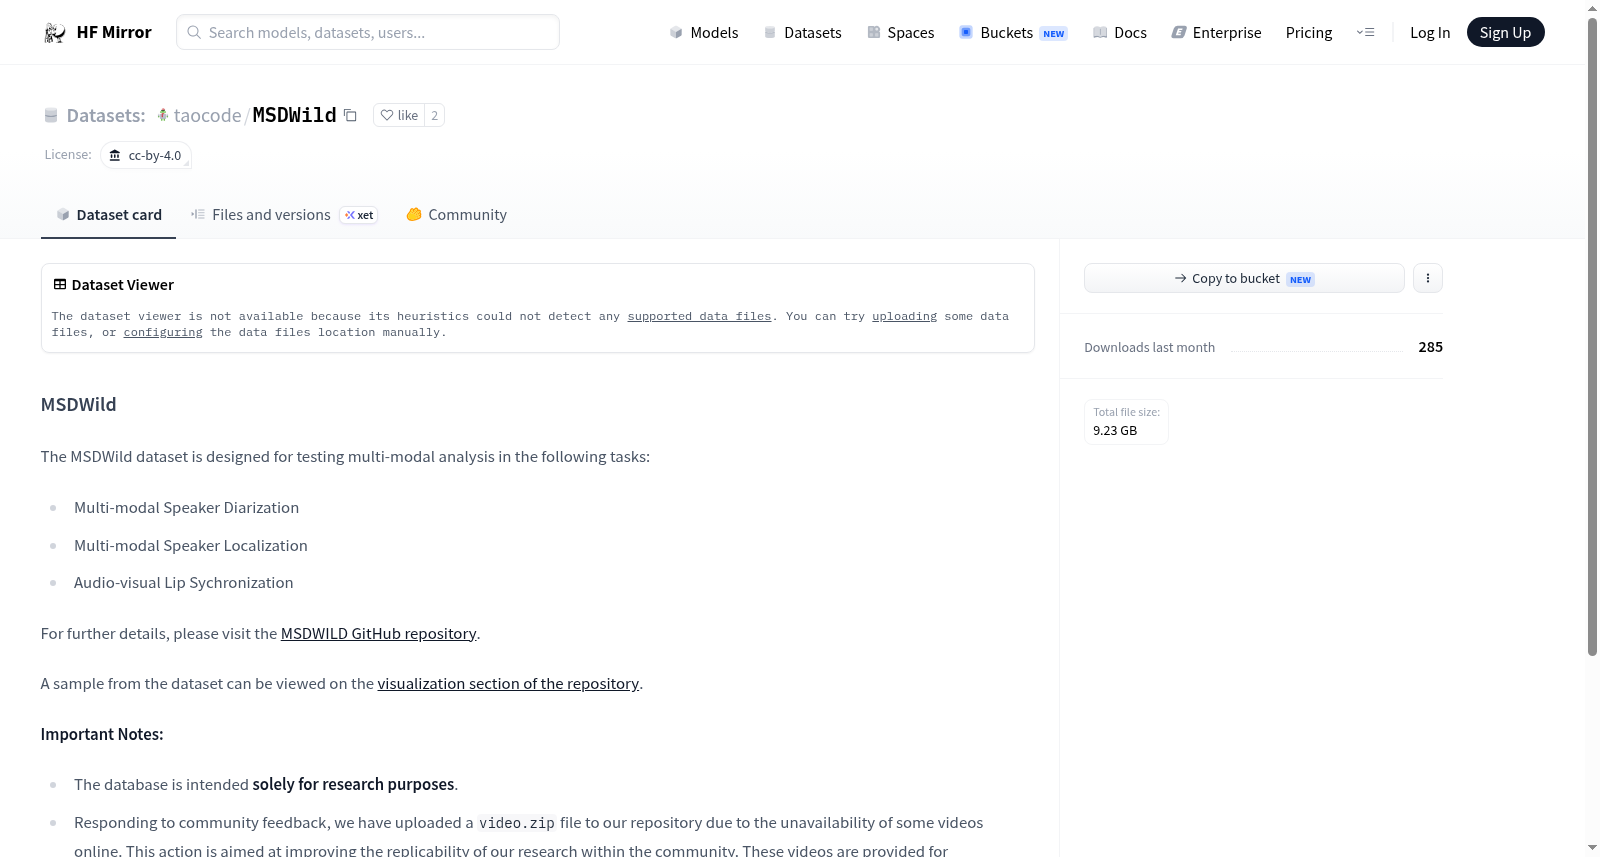Click the Dataset Viewer table icon
Image resolution: width=1600 pixels, height=857 pixels.
[x=60, y=284]
